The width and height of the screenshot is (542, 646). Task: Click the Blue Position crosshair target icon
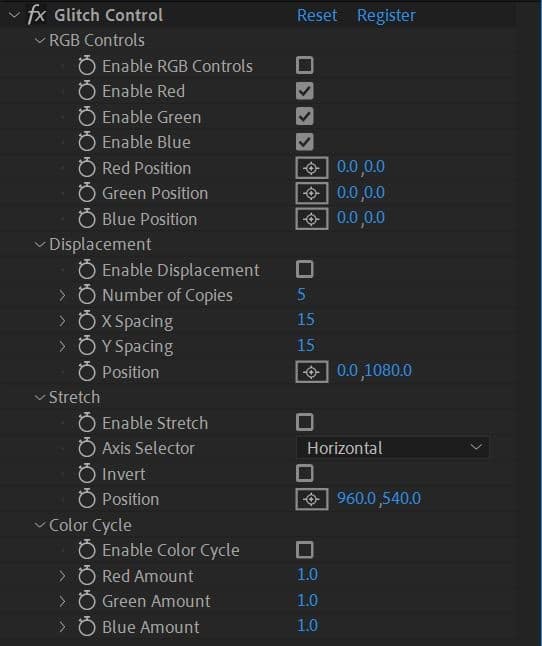point(311,219)
